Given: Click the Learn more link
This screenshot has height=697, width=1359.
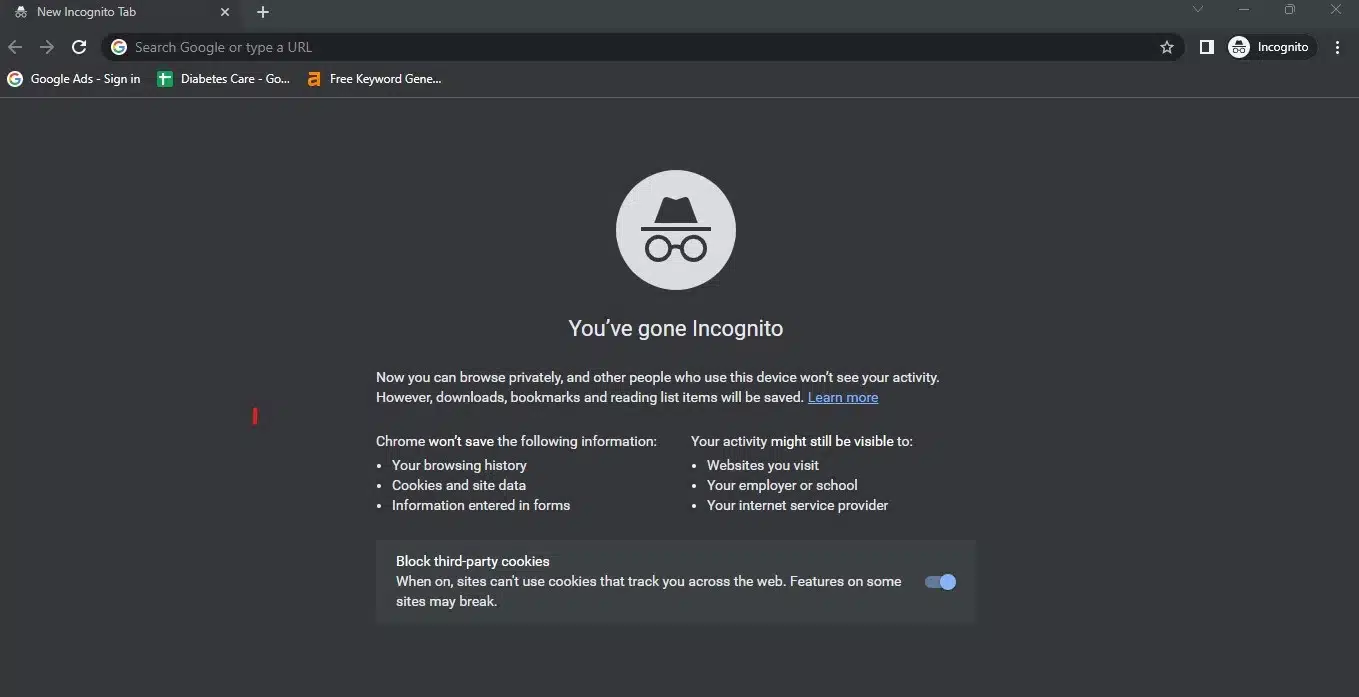Looking at the screenshot, I should coord(842,397).
